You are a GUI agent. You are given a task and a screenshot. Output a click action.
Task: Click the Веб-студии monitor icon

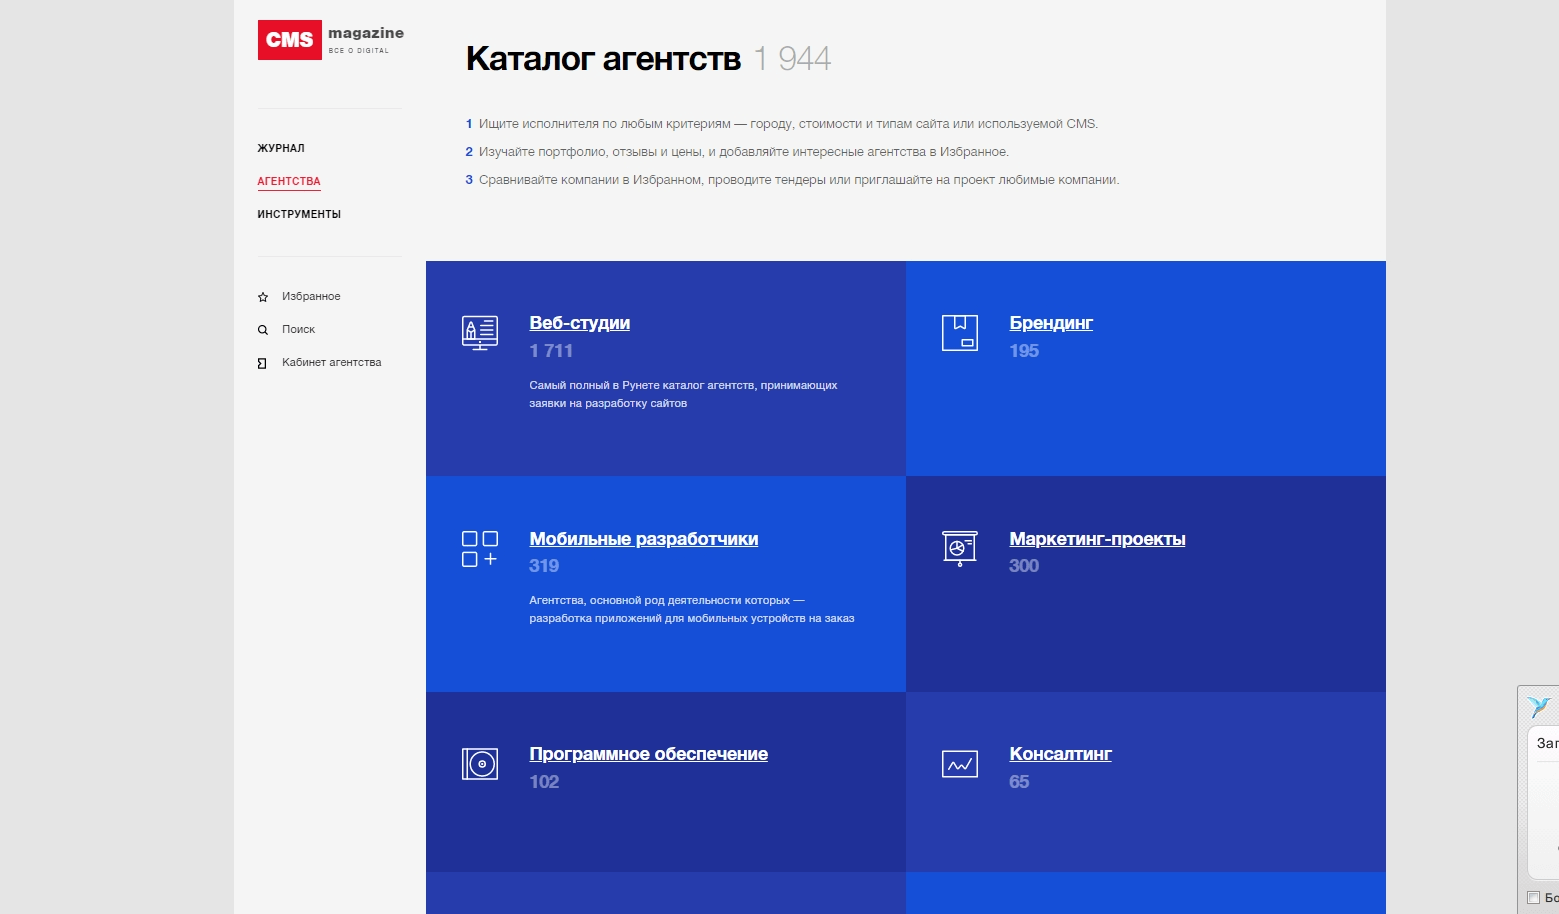480,333
